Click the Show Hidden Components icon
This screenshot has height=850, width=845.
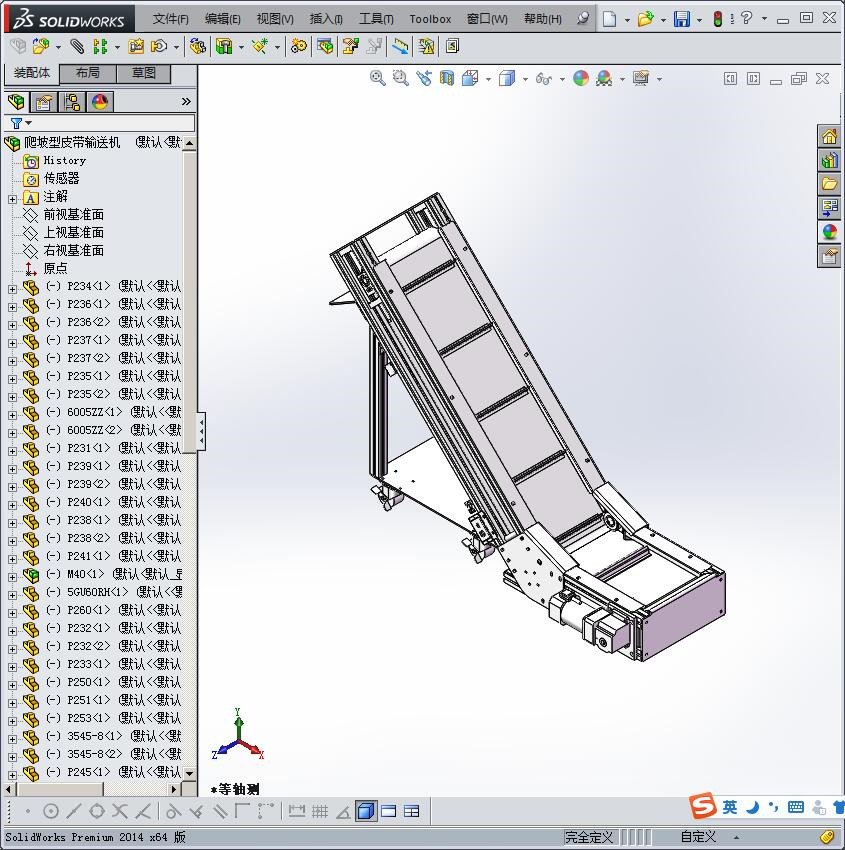[198, 47]
